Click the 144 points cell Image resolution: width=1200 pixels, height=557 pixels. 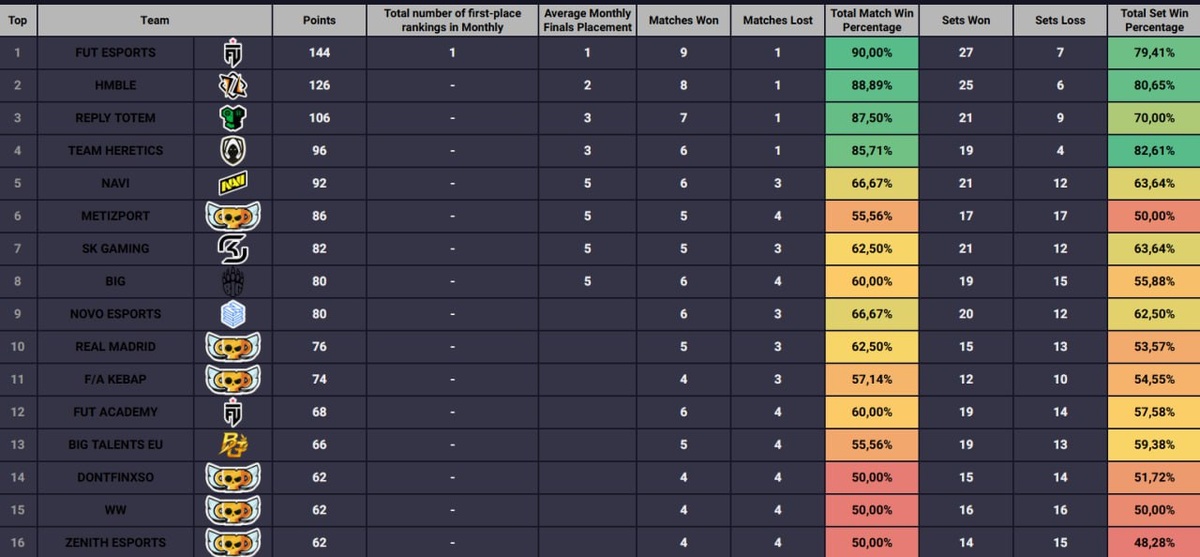click(x=319, y=52)
